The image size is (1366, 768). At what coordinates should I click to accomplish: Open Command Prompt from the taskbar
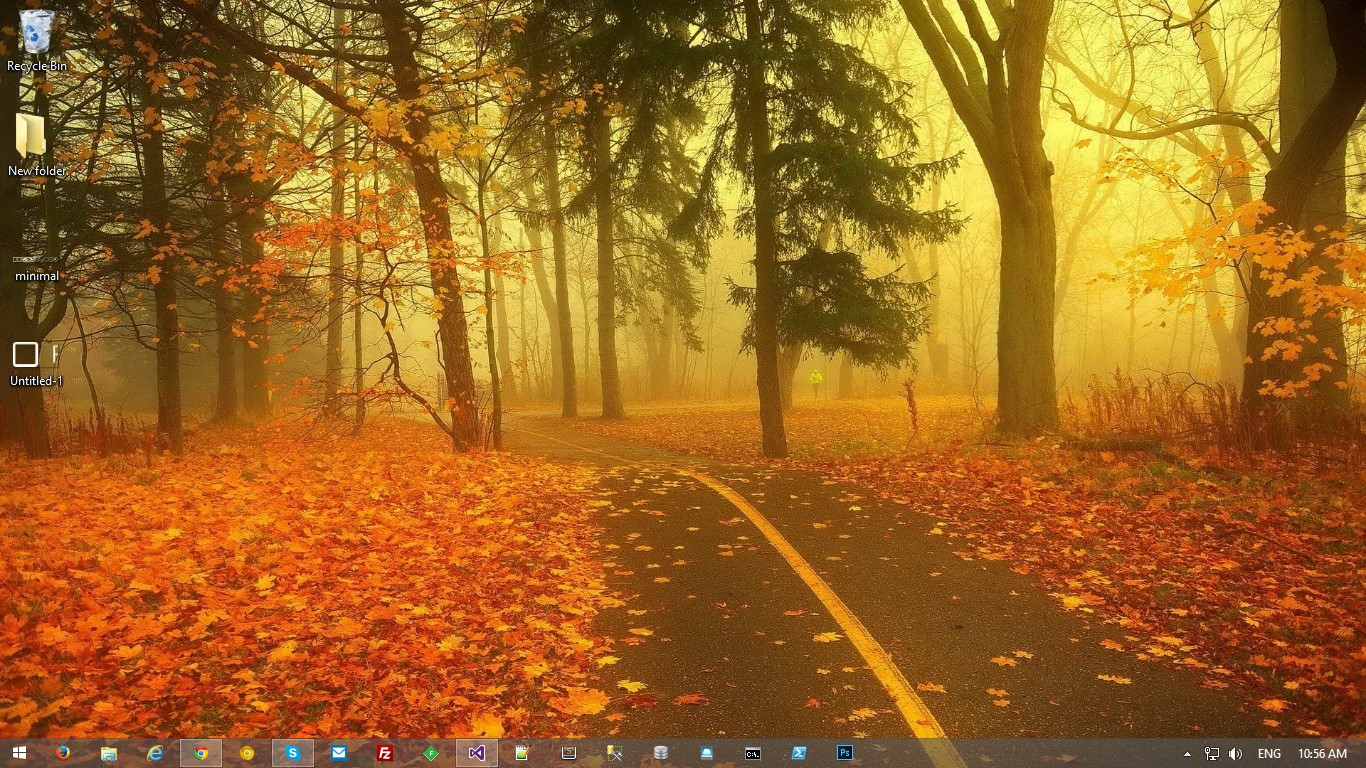(x=753, y=753)
